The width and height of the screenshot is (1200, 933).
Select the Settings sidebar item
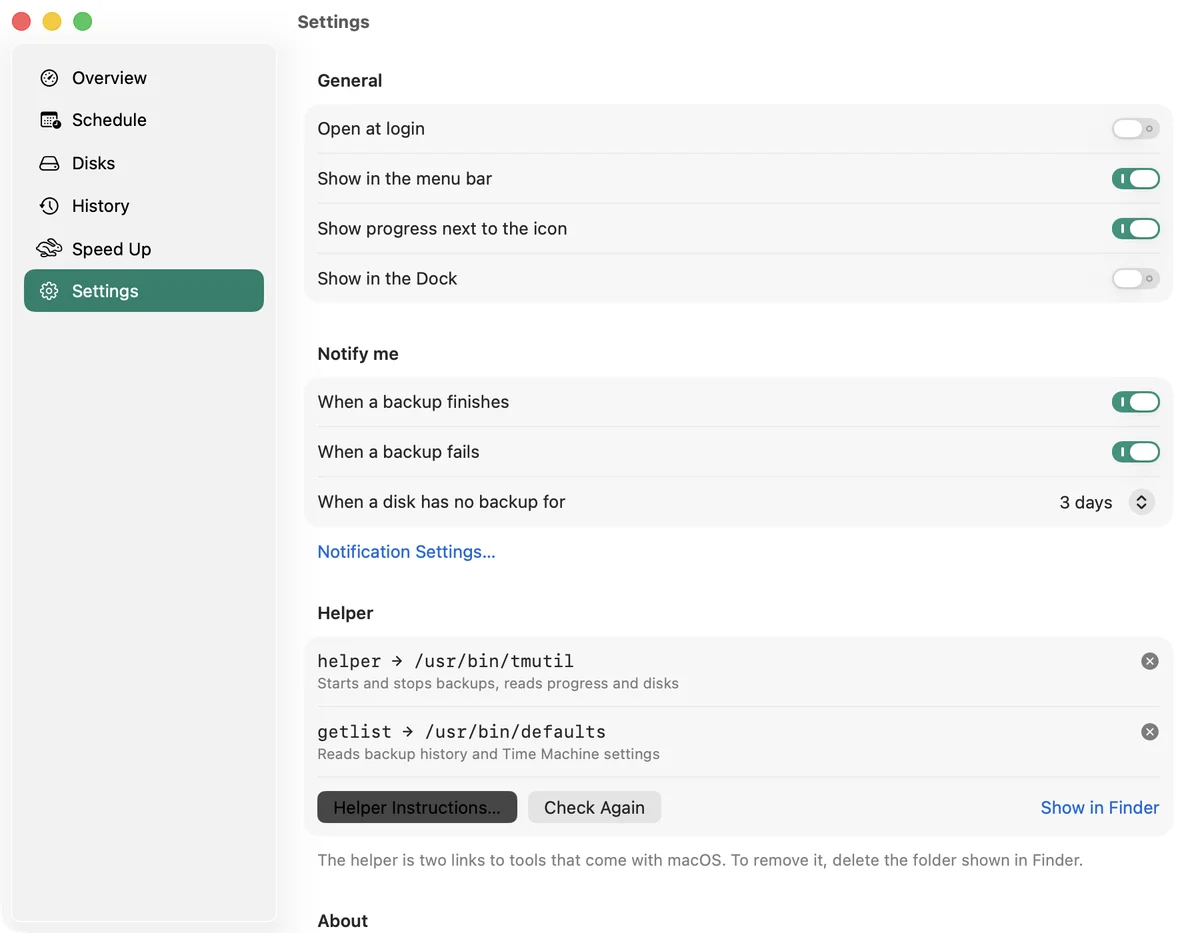[144, 291]
